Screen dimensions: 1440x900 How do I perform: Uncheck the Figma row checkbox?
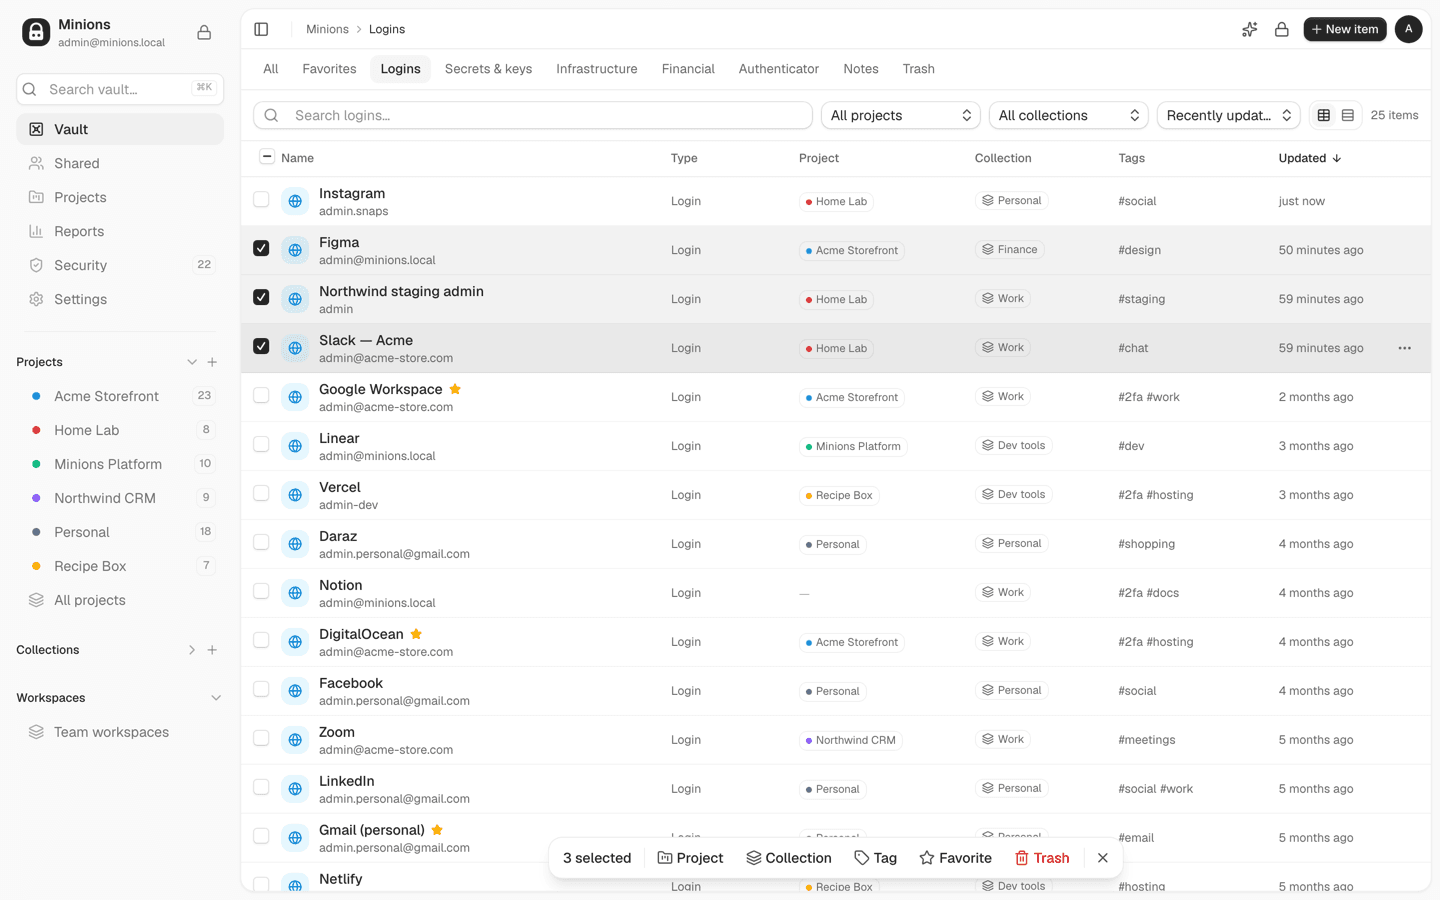tap(261, 248)
